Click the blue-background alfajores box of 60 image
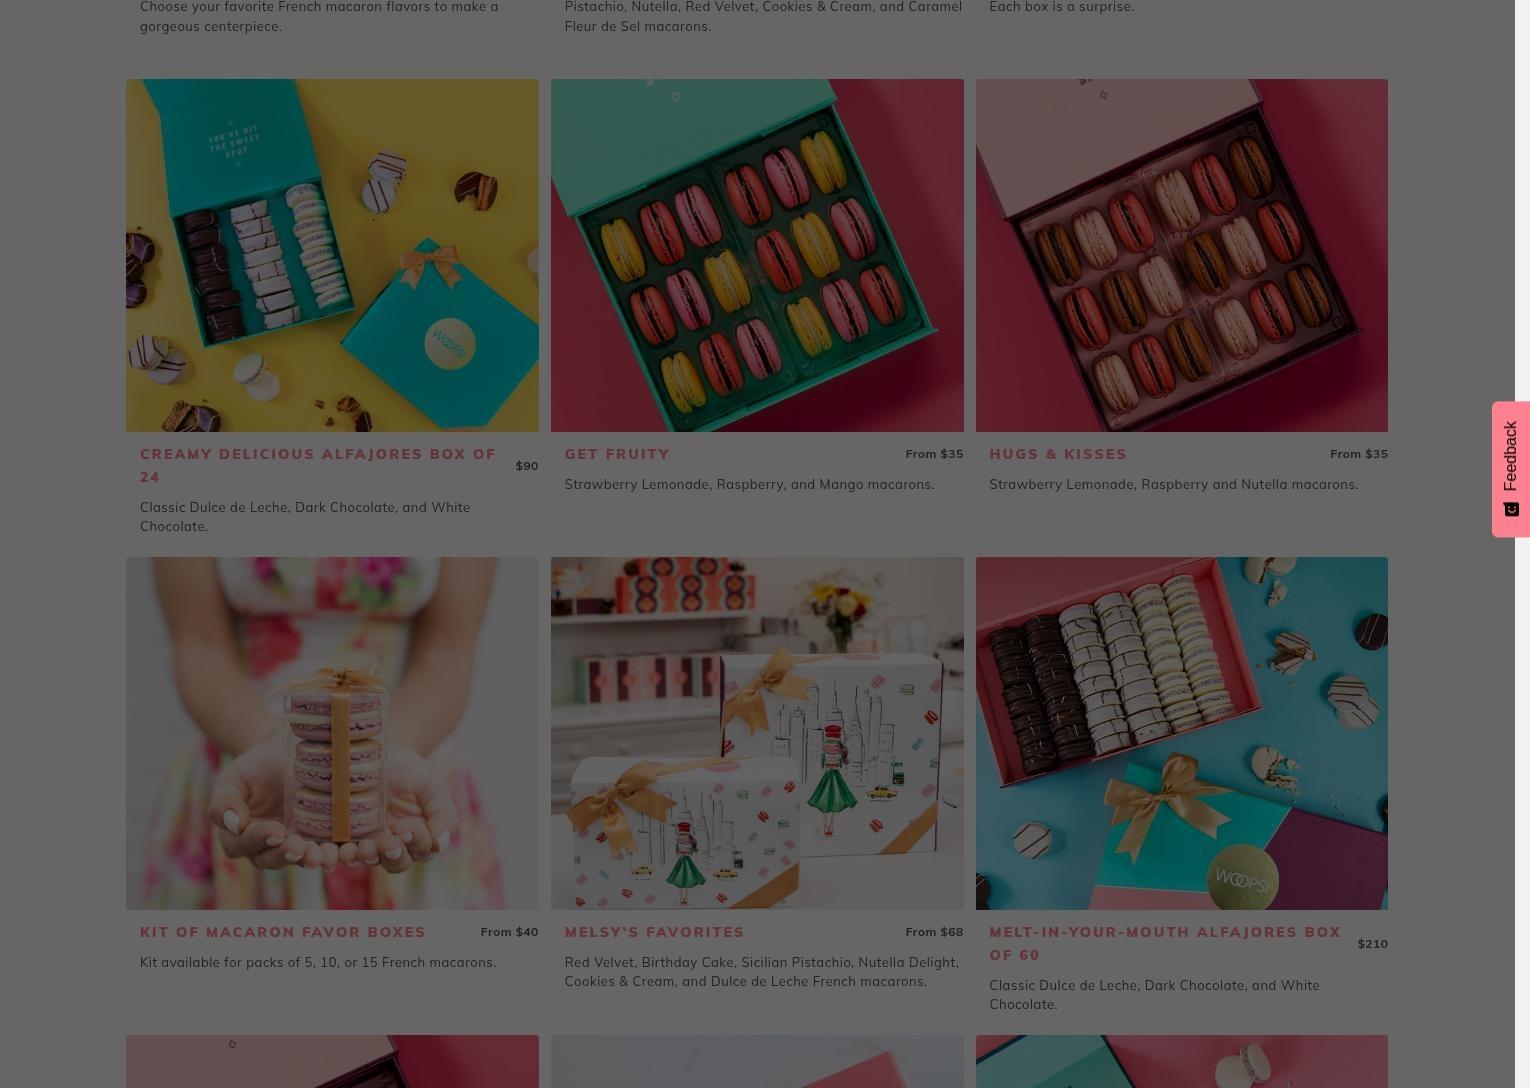 tap(1182, 733)
